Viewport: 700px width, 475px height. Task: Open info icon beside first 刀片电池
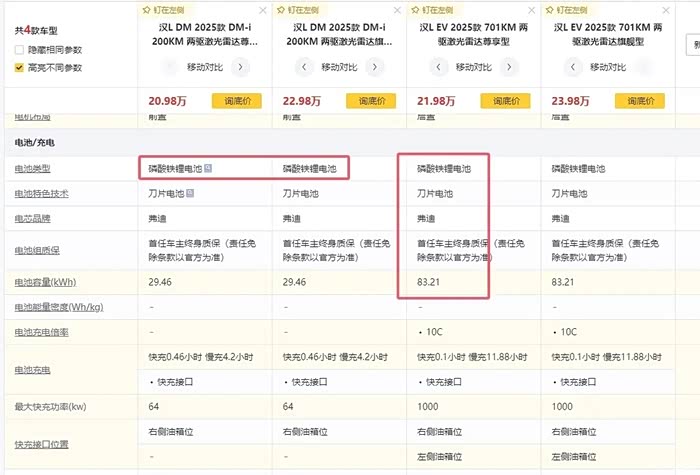click(190, 193)
